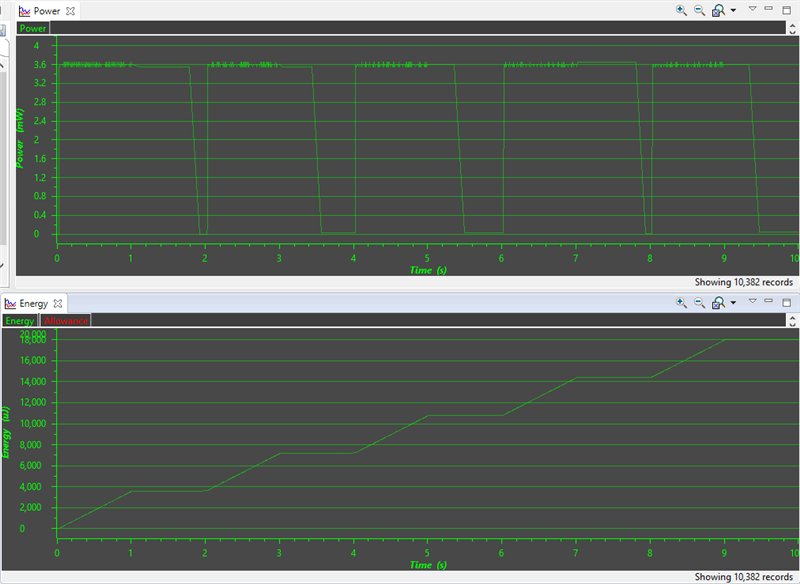This screenshot has width=800, height=584.
Task: Click Time (s) label on Power graph
Action: click(428, 270)
